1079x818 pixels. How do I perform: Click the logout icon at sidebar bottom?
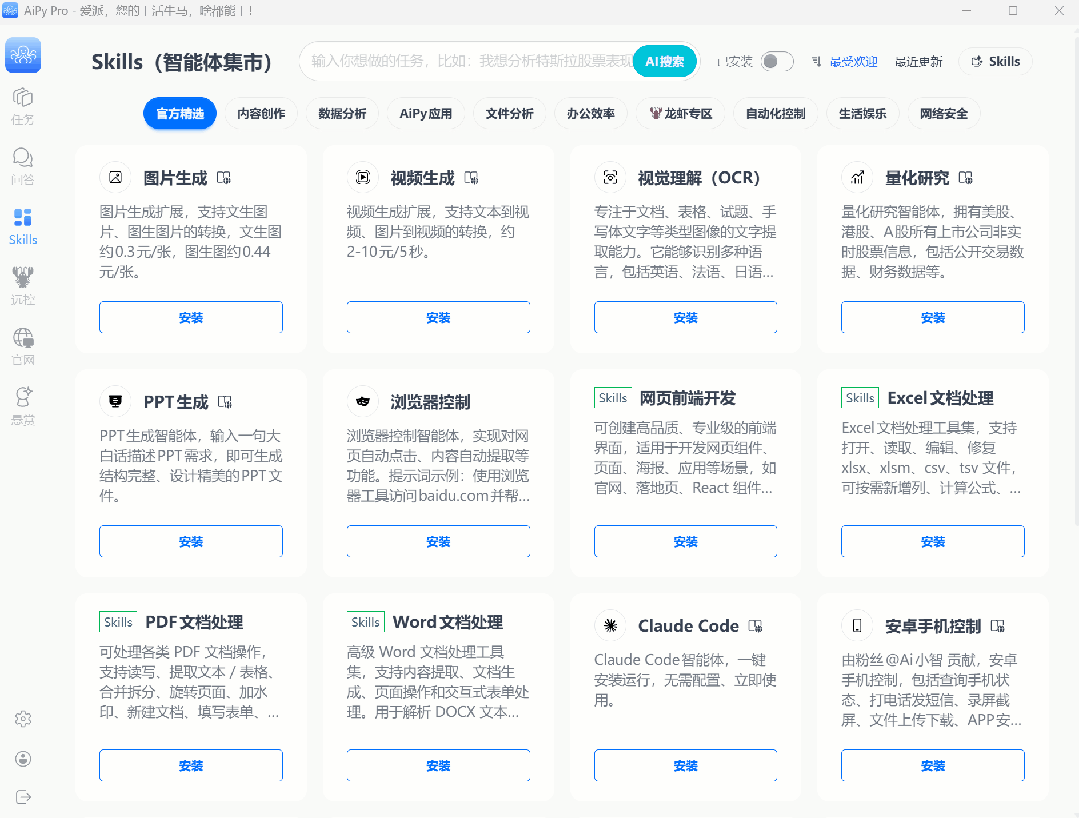23,797
